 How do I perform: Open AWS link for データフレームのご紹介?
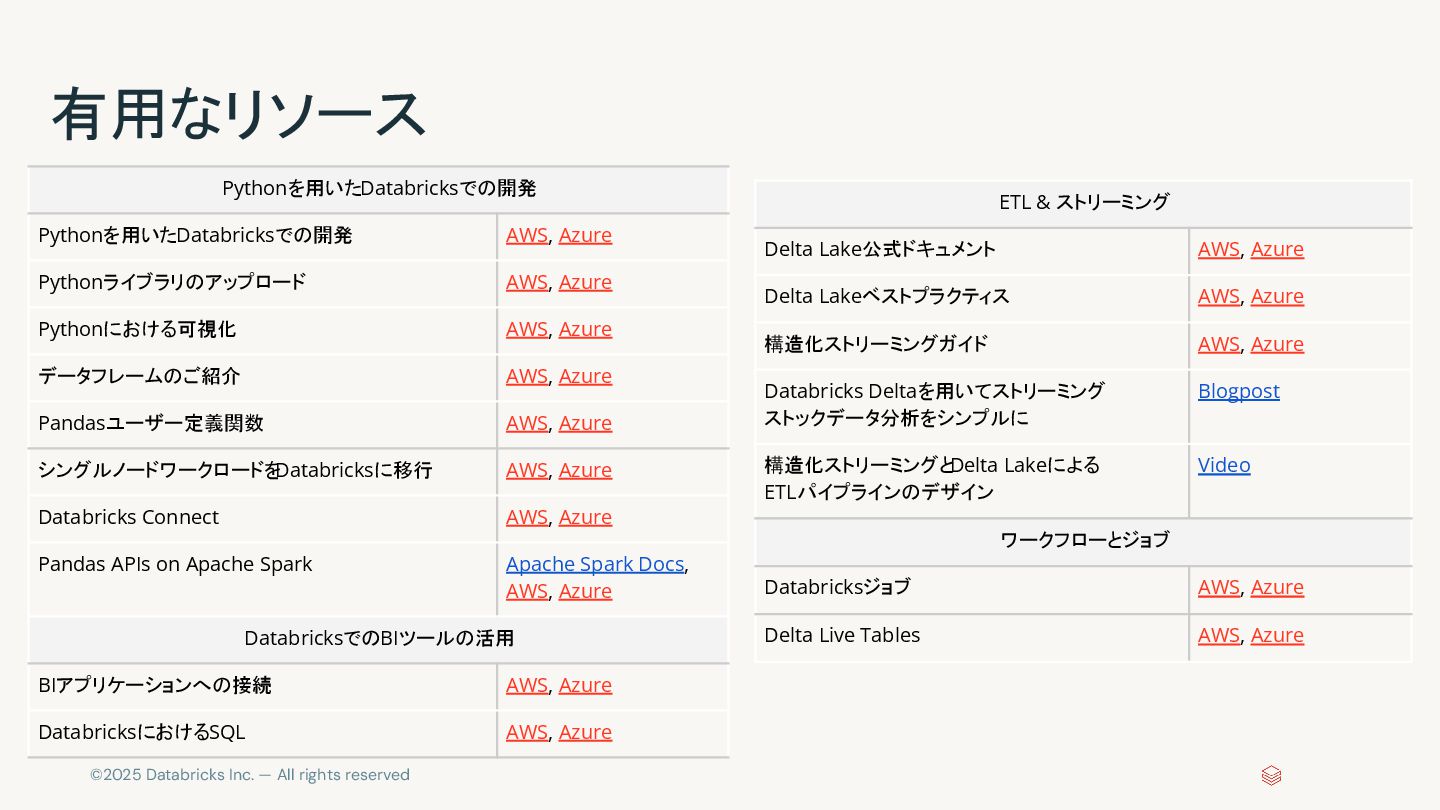[x=527, y=376]
